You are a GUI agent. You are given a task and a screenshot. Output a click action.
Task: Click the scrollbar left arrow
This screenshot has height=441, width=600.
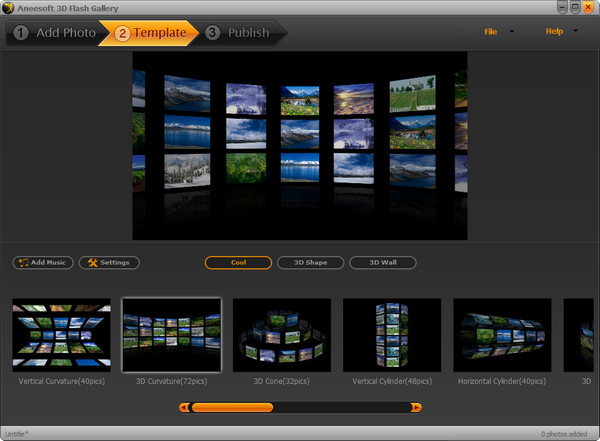tap(184, 407)
